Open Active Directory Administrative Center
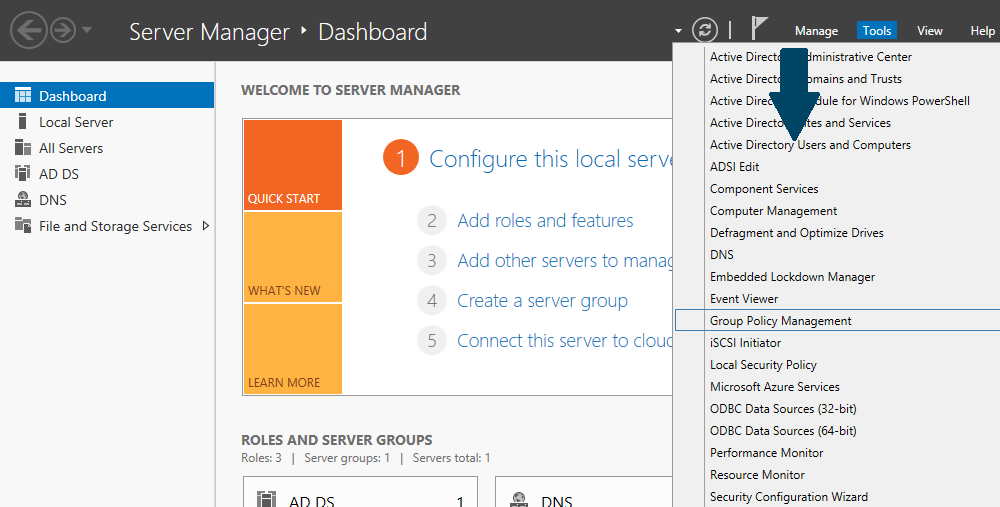Image resolution: width=1000 pixels, height=507 pixels. click(811, 57)
